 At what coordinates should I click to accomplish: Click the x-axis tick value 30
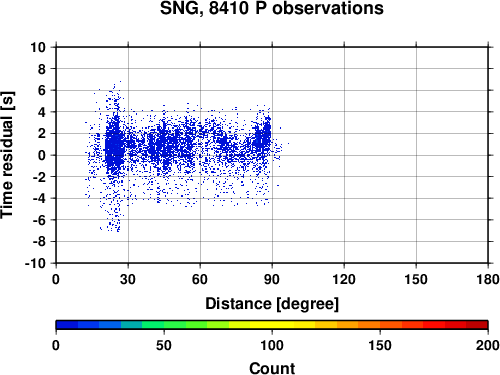click(128, 279)
